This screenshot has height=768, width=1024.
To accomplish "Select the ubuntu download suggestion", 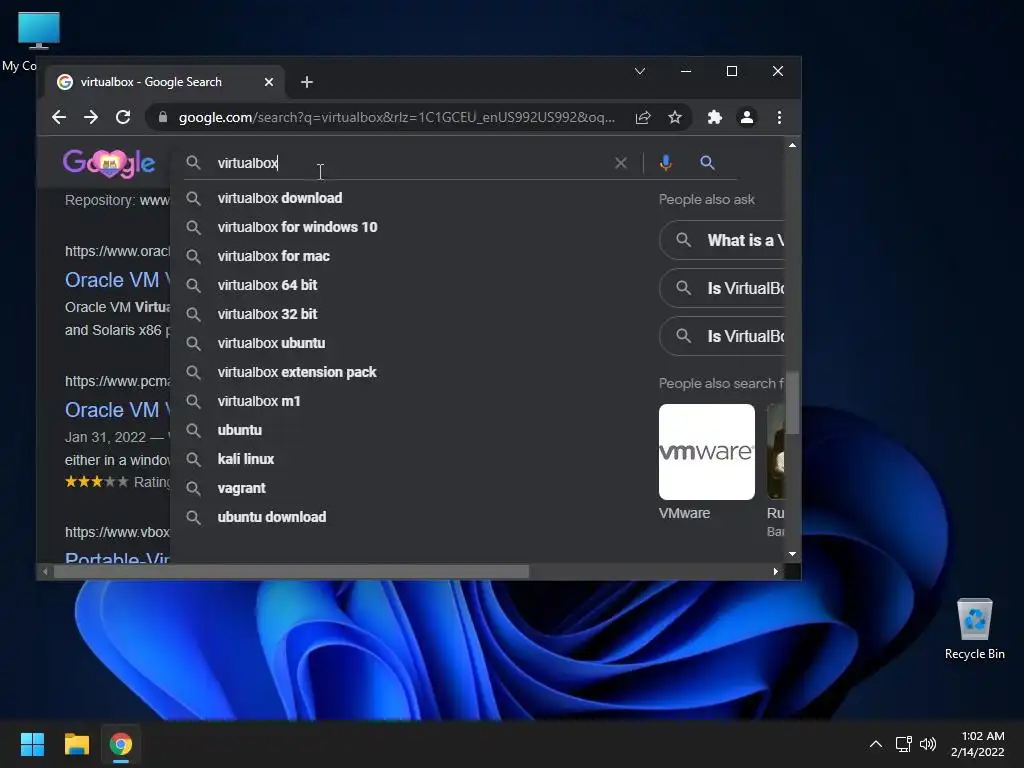I will (x=272, y=517).
